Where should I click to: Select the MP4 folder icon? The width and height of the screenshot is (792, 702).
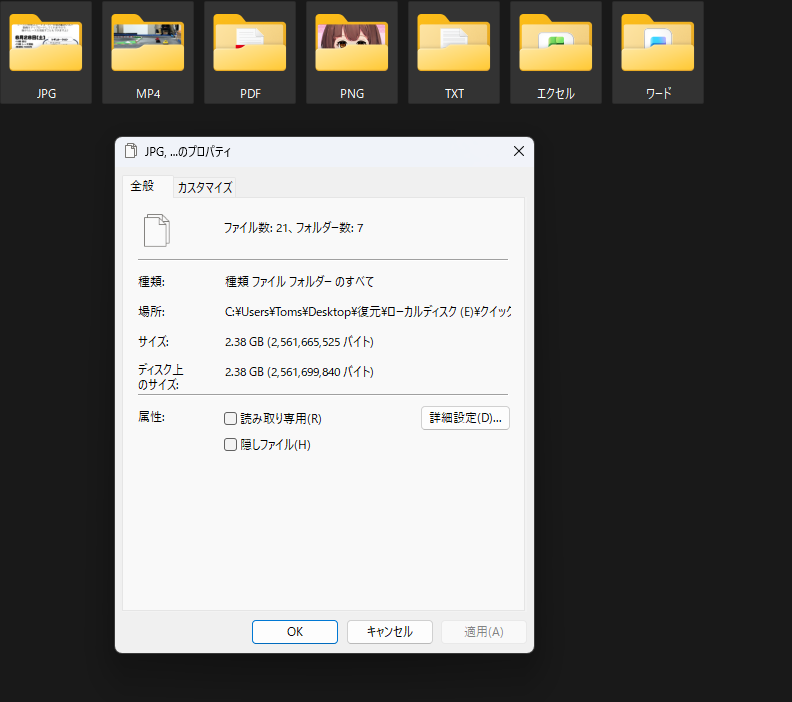148,45
